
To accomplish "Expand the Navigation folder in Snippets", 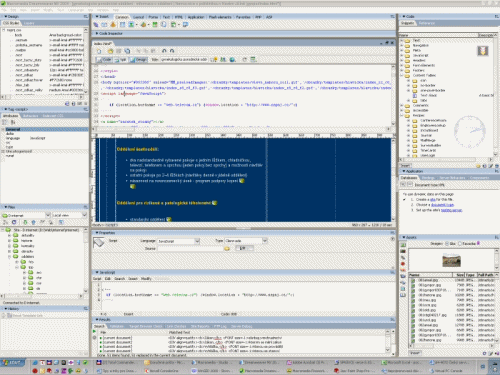I will 402,45.
